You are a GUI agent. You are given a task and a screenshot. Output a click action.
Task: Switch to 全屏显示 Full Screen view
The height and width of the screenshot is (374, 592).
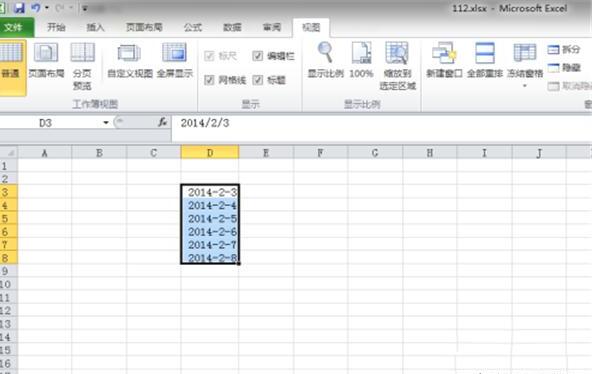pos(174,61)
